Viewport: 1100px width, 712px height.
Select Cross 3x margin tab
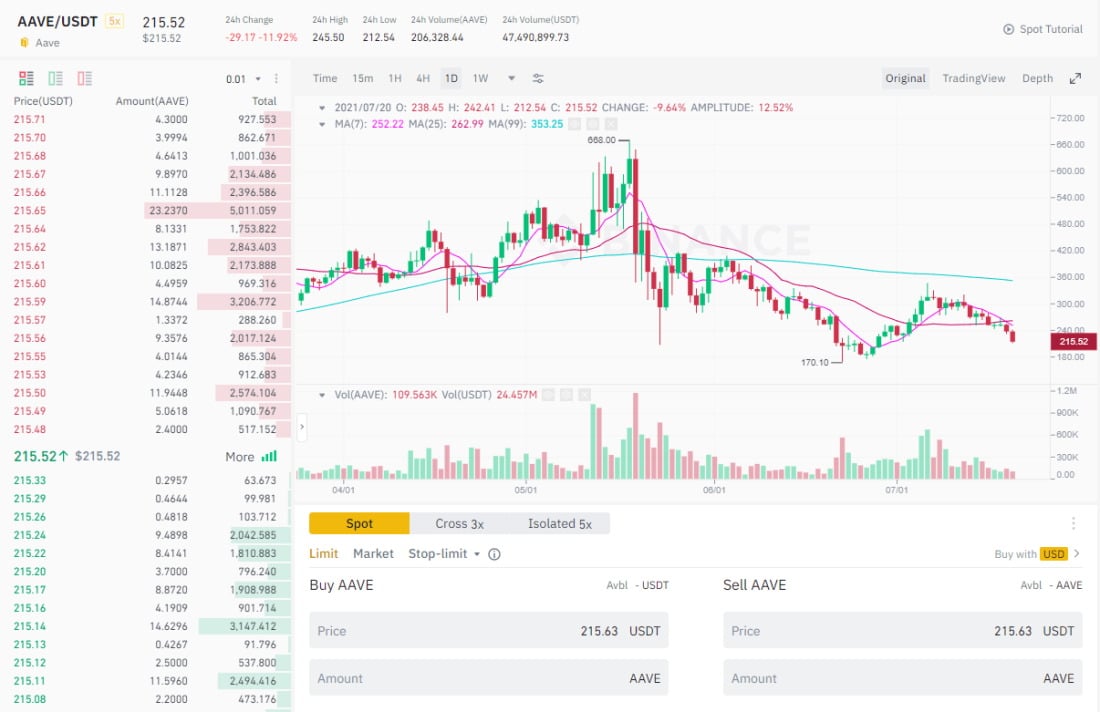(460, 523)
